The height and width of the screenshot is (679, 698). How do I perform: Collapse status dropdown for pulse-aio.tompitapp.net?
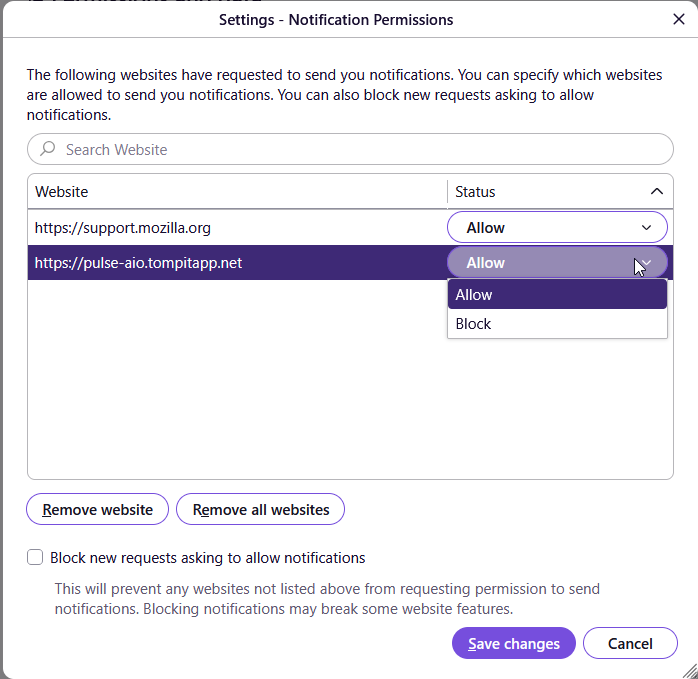point(557,263)
